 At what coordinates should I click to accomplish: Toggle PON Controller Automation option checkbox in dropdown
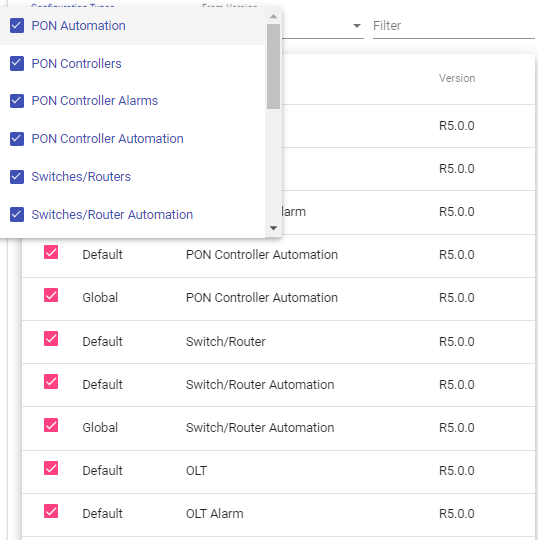click(x=17, y=139)
